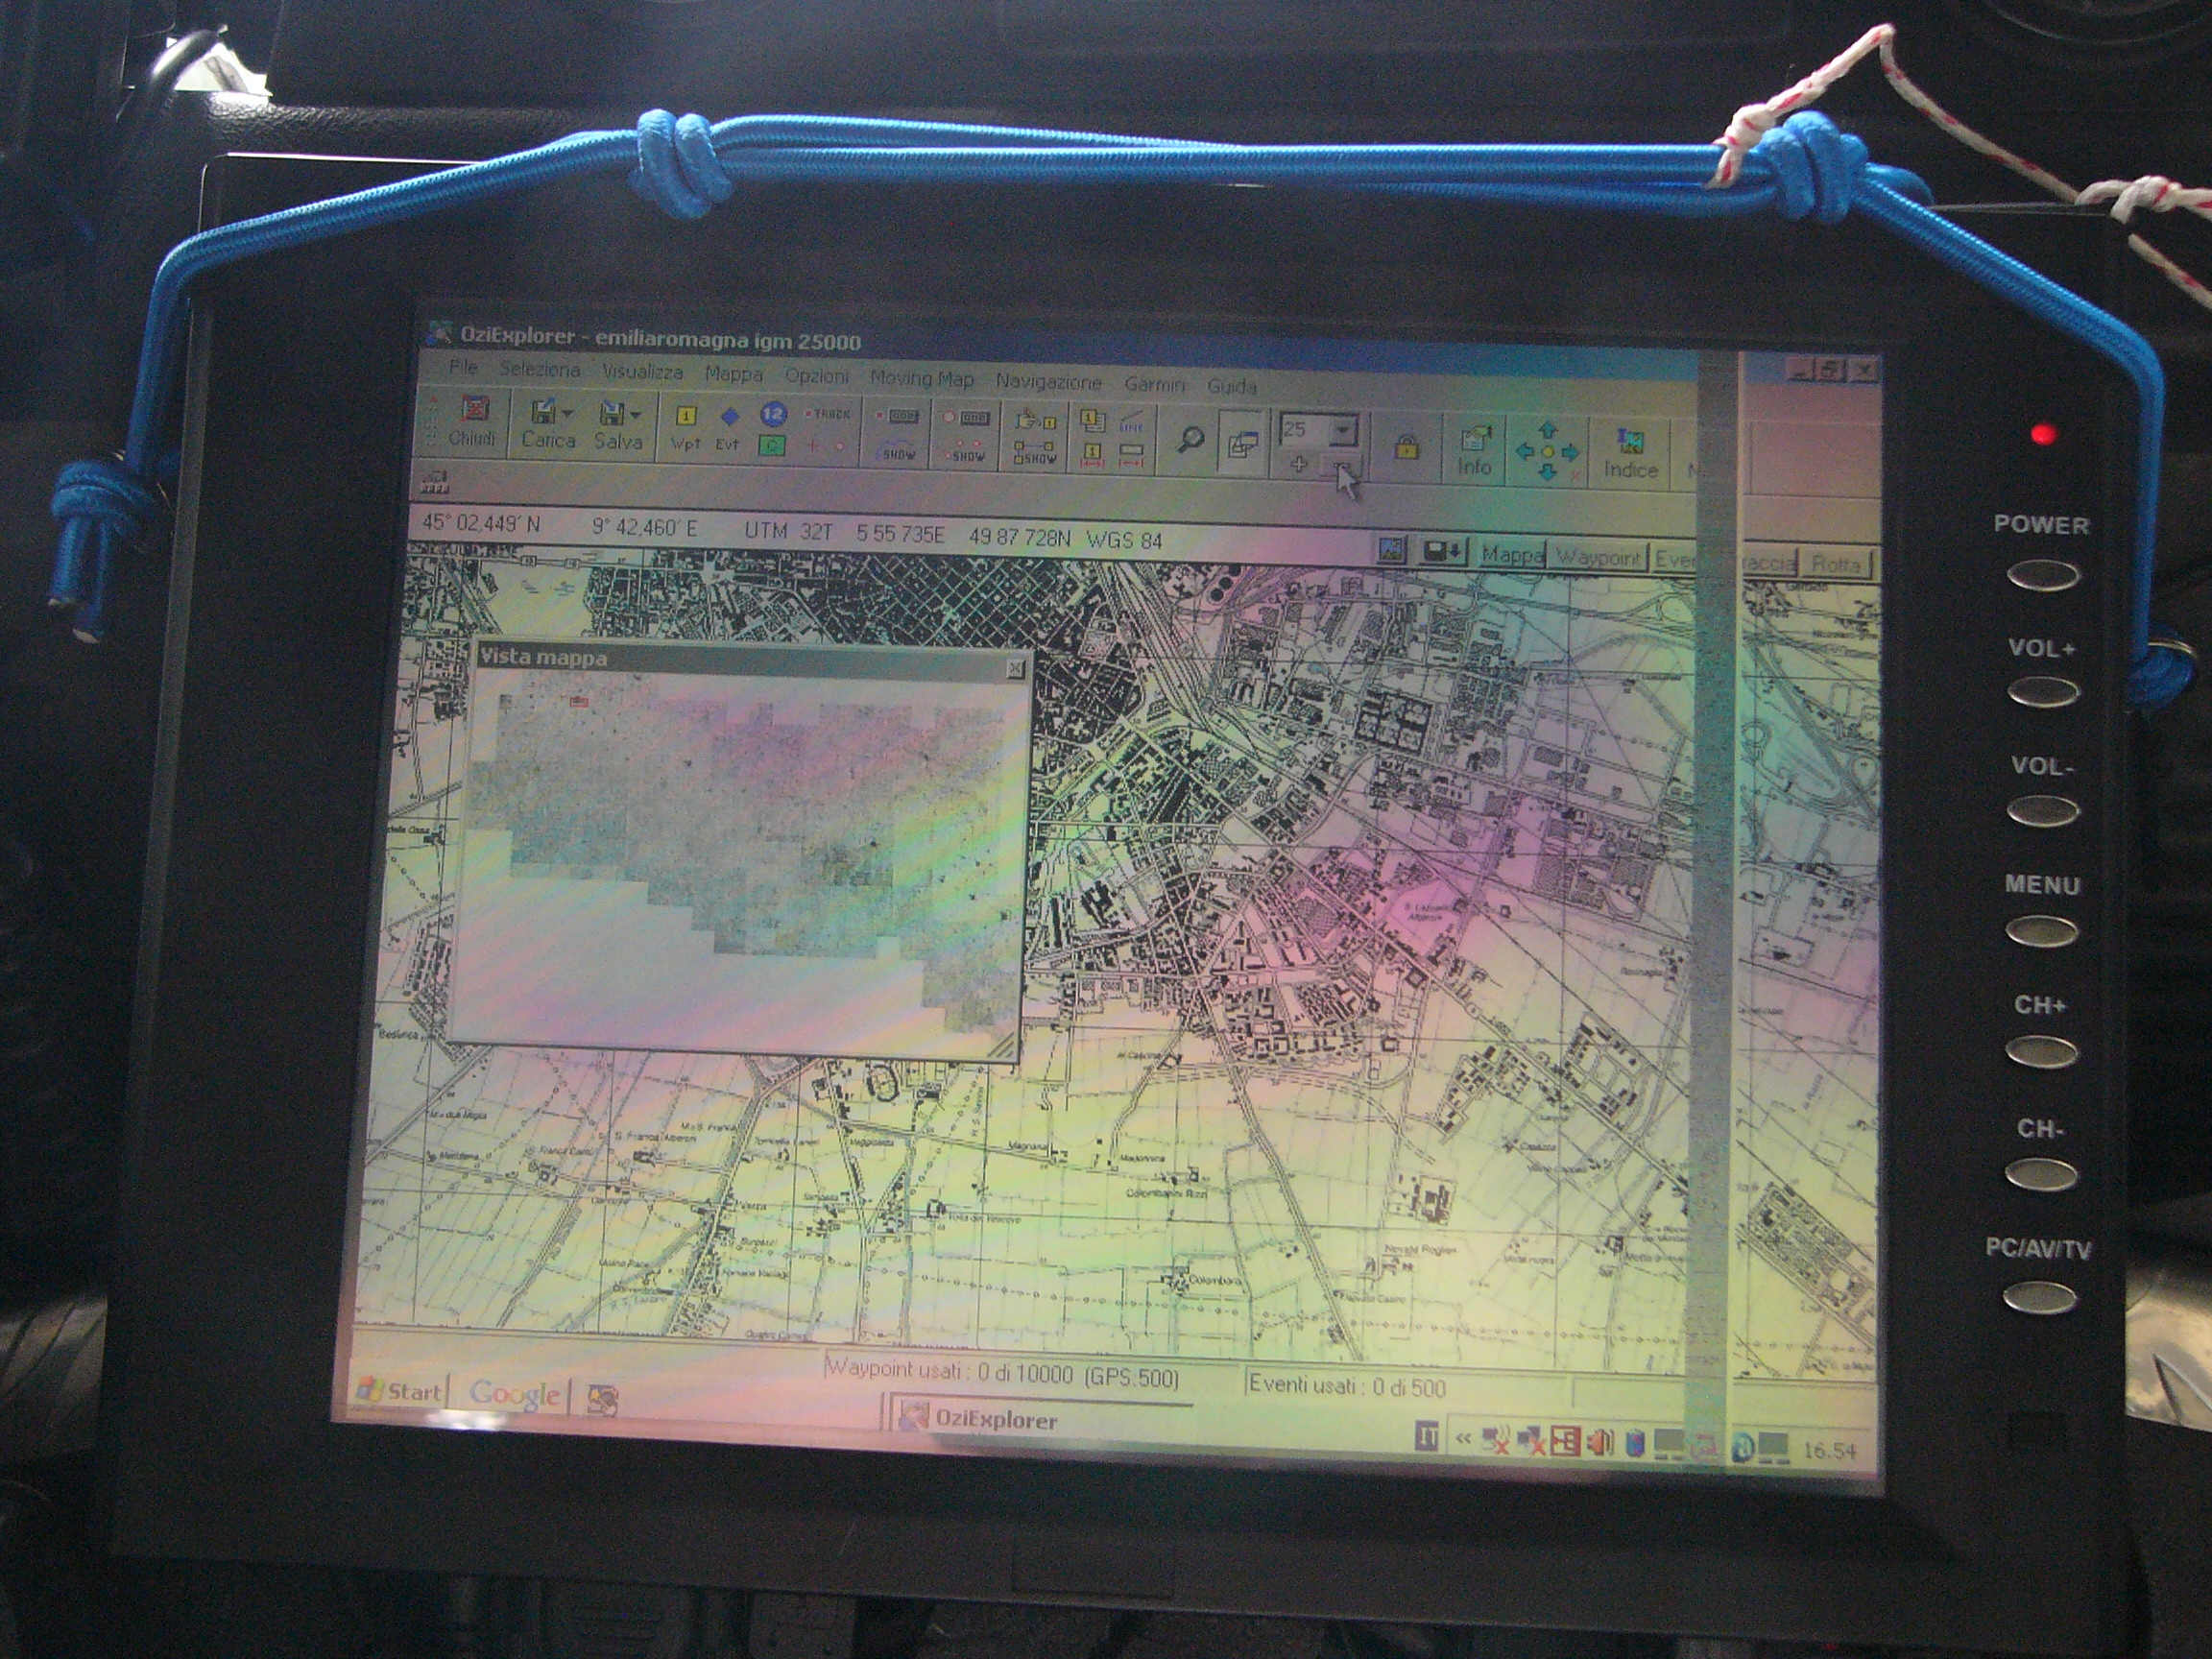Click the Rotta button

click(x=1836, y=565)
